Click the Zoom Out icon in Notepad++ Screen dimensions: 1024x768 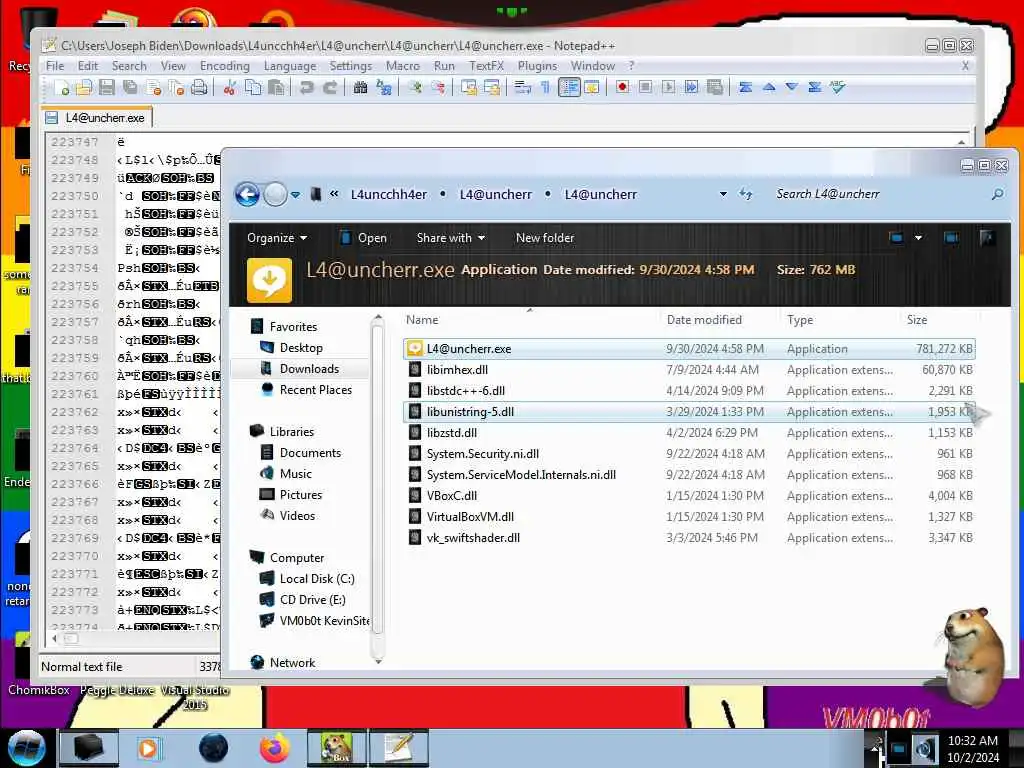[438, 87]
